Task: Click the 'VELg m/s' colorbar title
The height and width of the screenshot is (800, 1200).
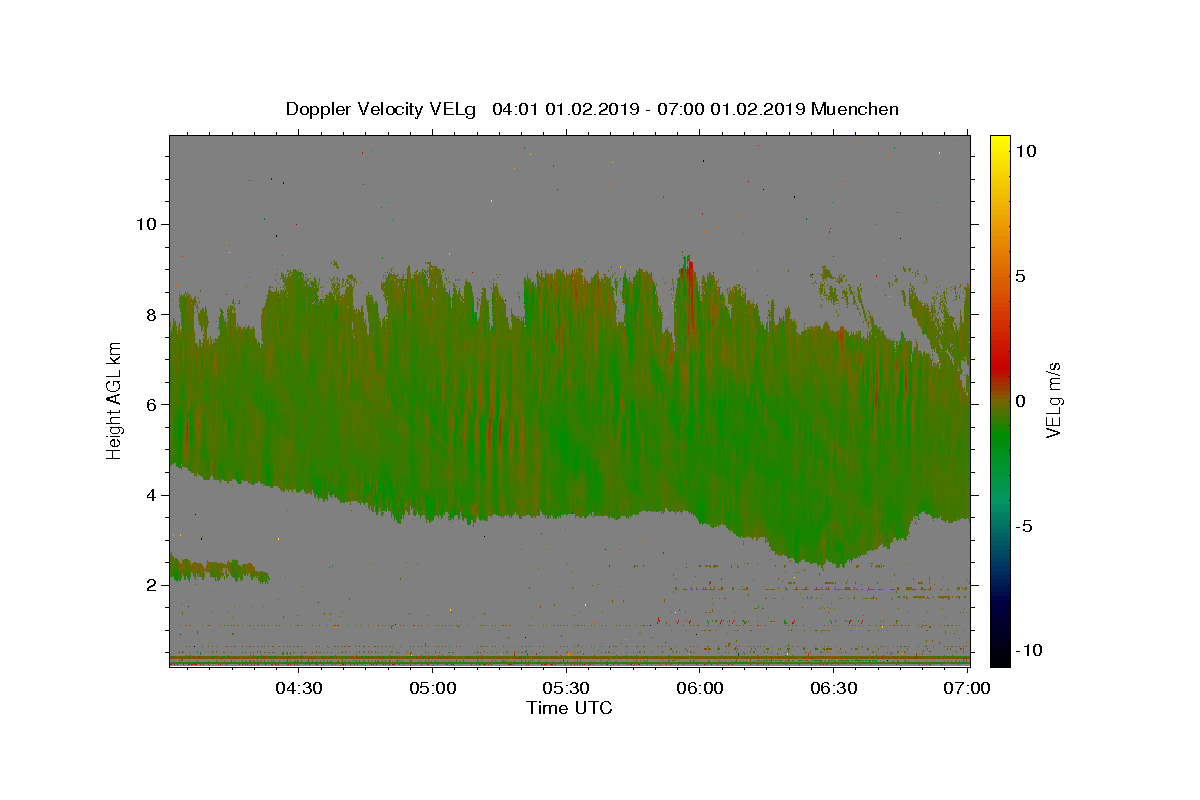Action: (x=1054, y=401)
